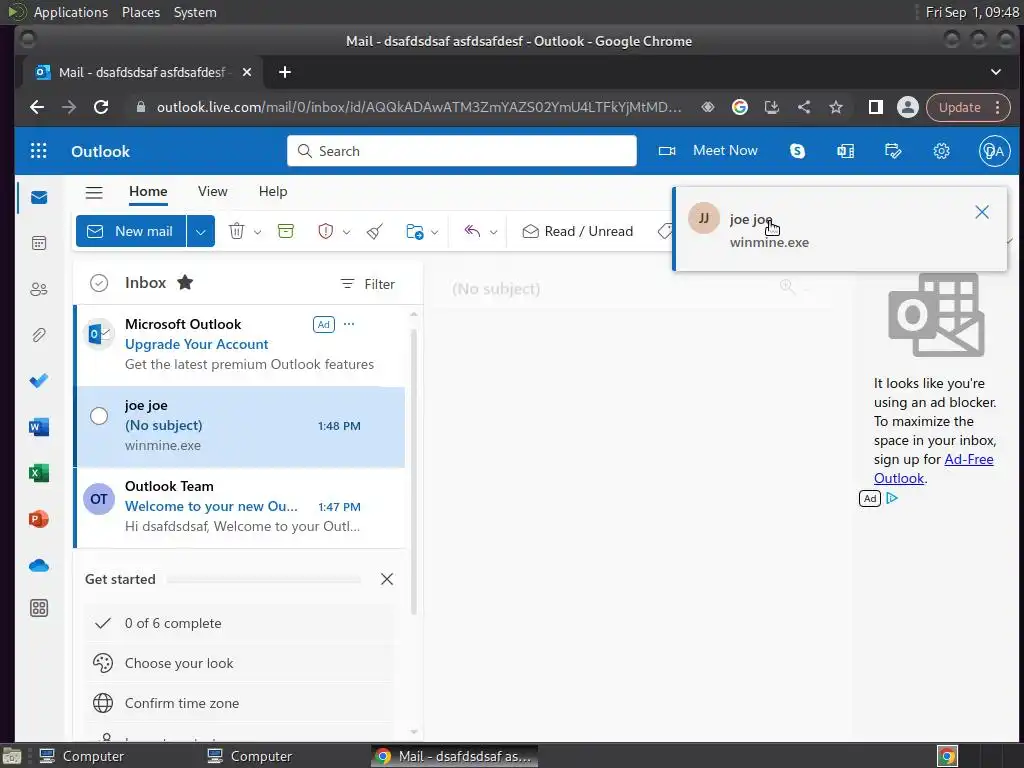Expand the Delete options dropdown arrow
Image resolution: width=1024 pixels, height=768 pixels.
(x=257, y=232)
